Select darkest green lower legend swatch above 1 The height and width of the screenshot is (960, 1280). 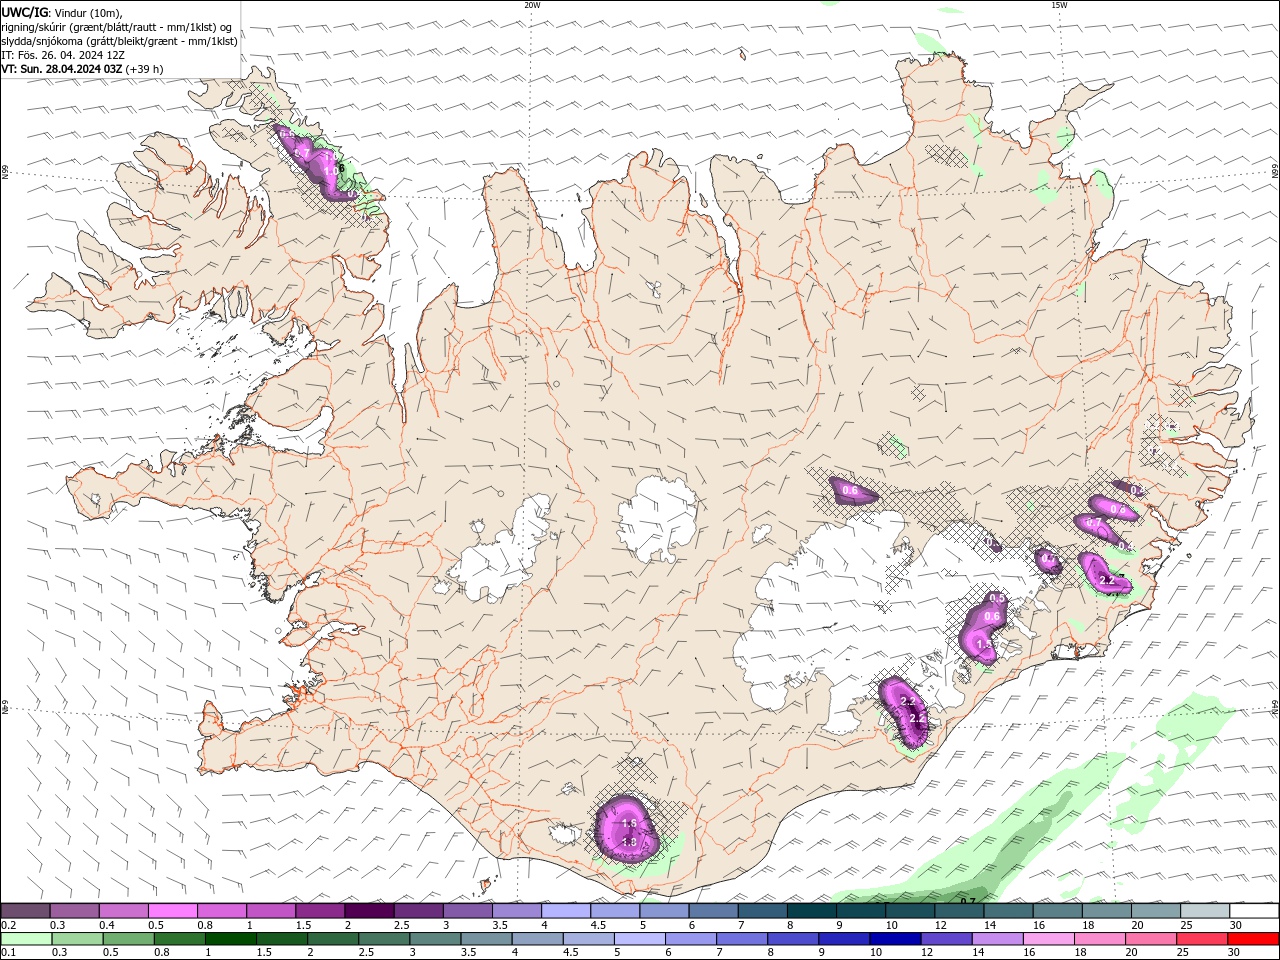coord(230,939)
